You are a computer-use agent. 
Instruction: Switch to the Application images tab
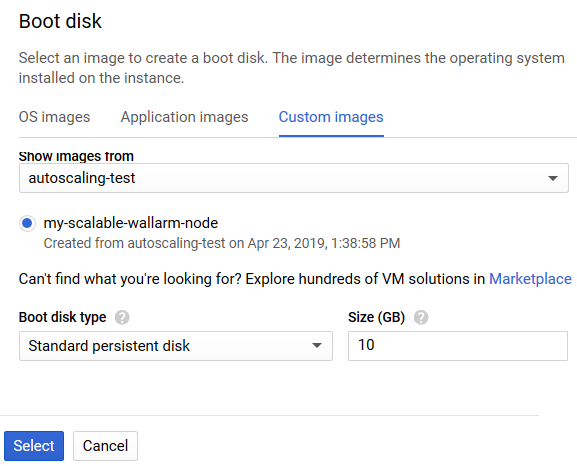click(184, 117)
